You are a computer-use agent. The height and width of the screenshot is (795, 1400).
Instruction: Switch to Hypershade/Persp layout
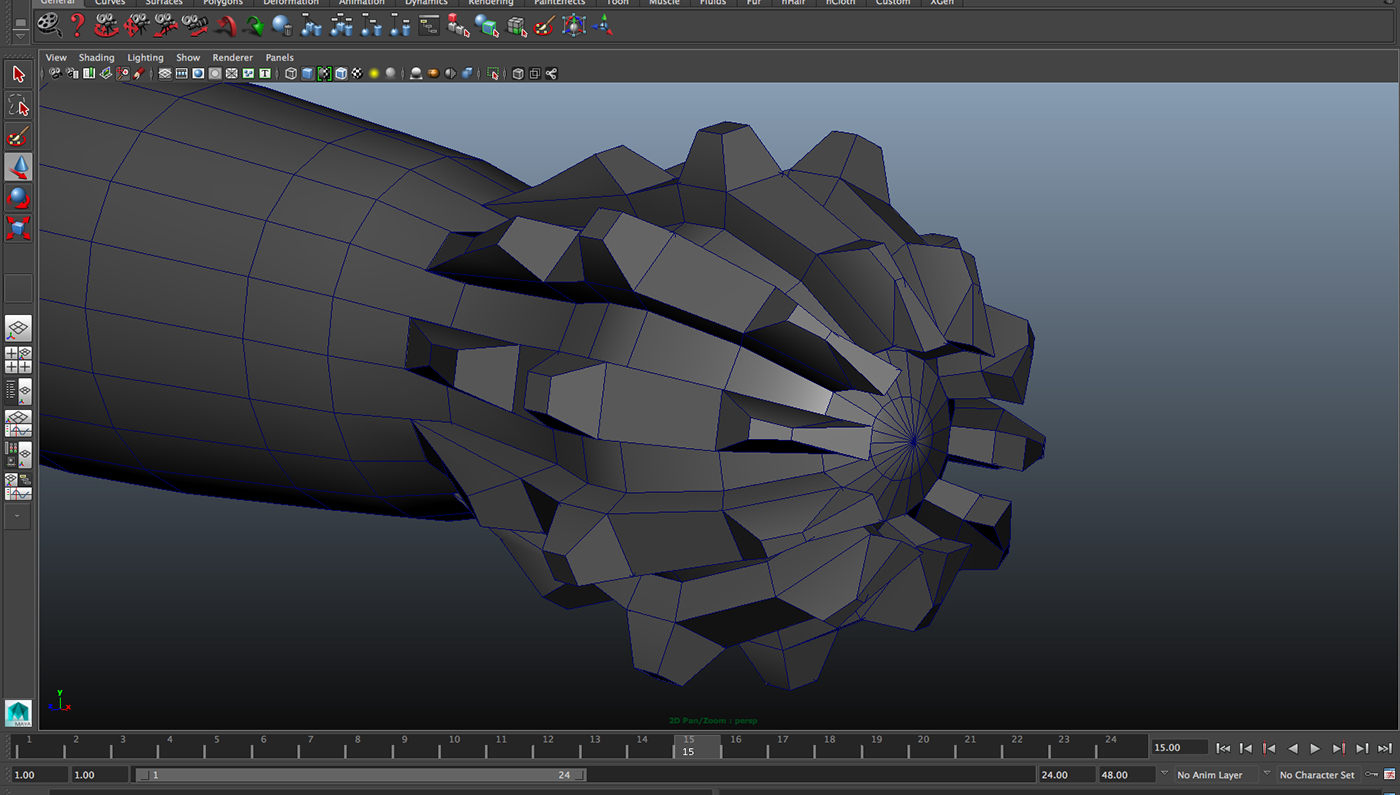(x=18, y=455)
